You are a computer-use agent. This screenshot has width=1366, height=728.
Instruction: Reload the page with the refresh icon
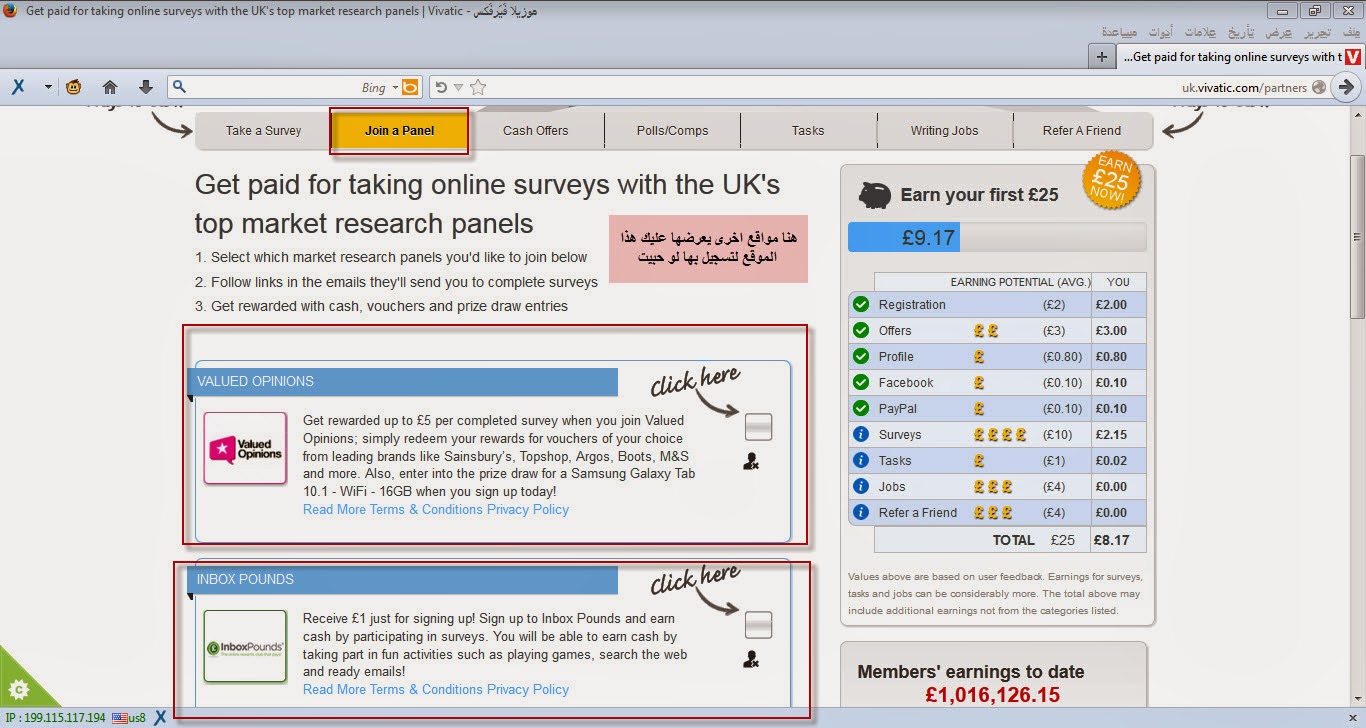point(441,87)
